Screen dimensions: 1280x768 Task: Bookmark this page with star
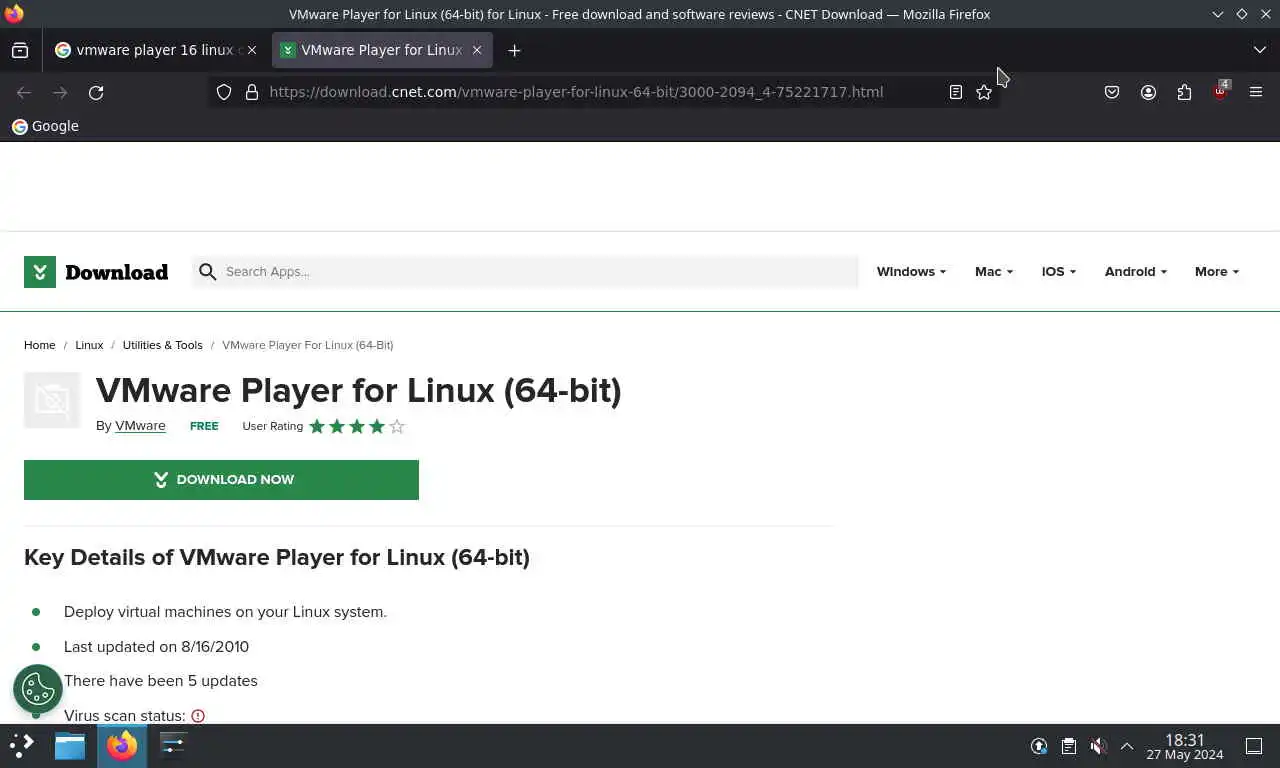coord(984,92)
